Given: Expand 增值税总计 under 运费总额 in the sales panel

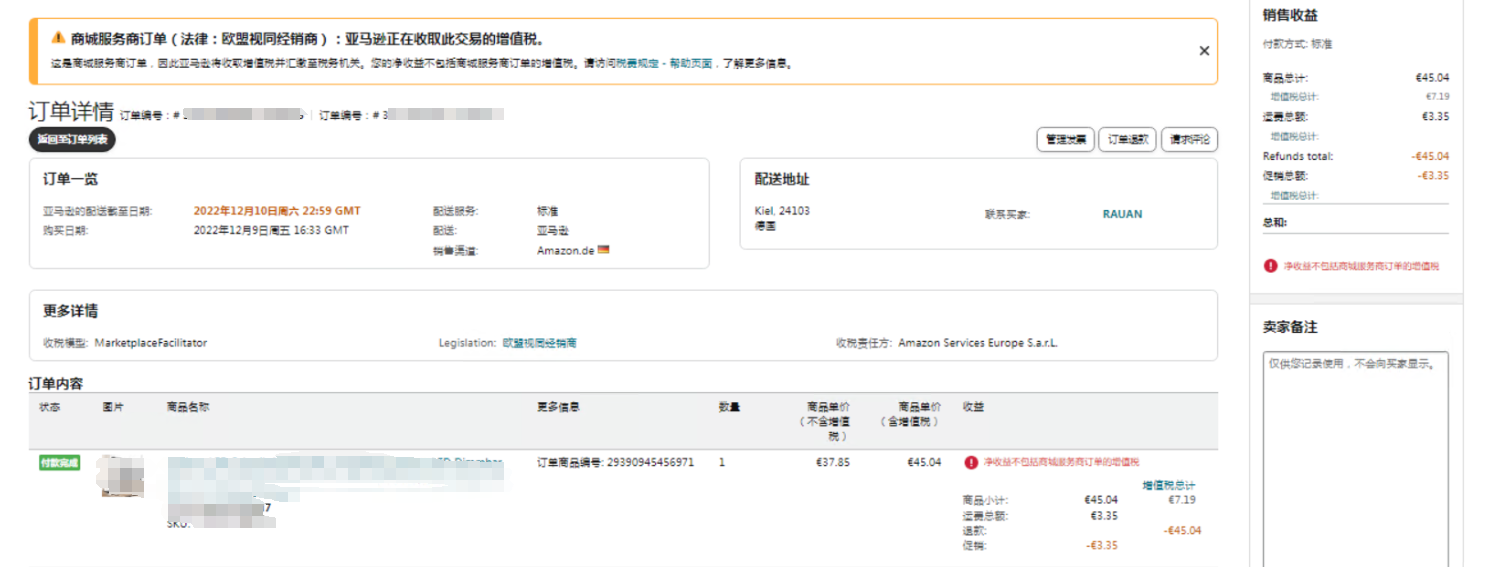Looking at the screenshot, I should (x=1294, y=136).
